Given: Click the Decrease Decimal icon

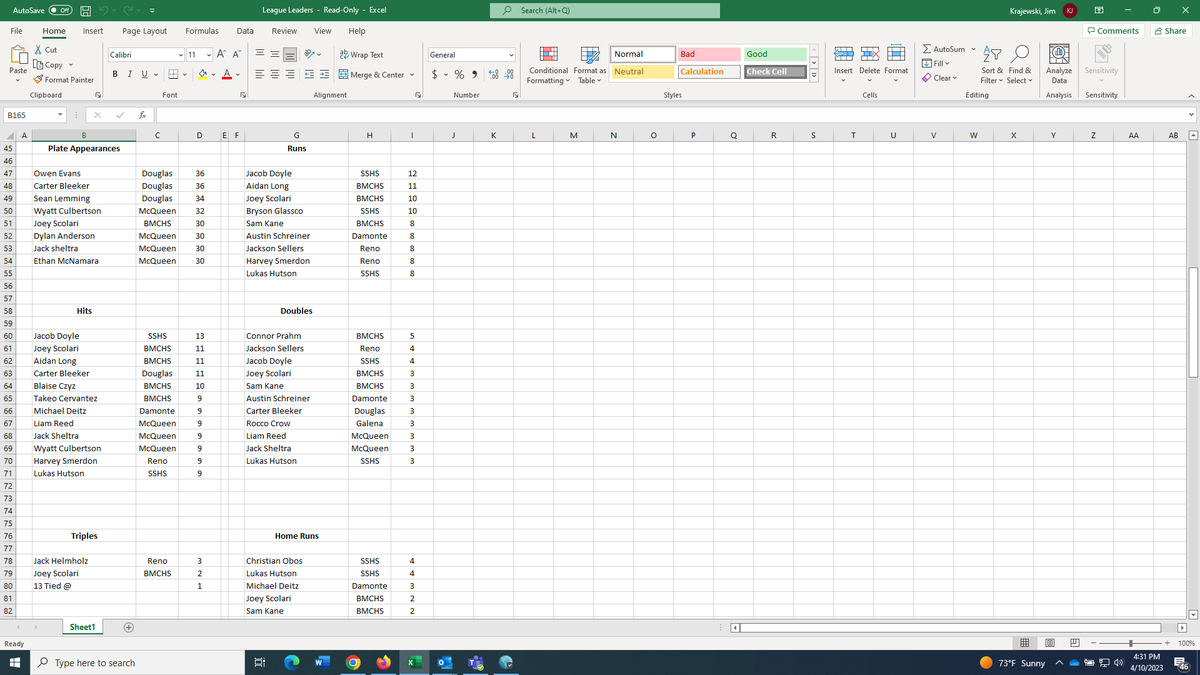Looking at the screenshot, I should point(509,75).
